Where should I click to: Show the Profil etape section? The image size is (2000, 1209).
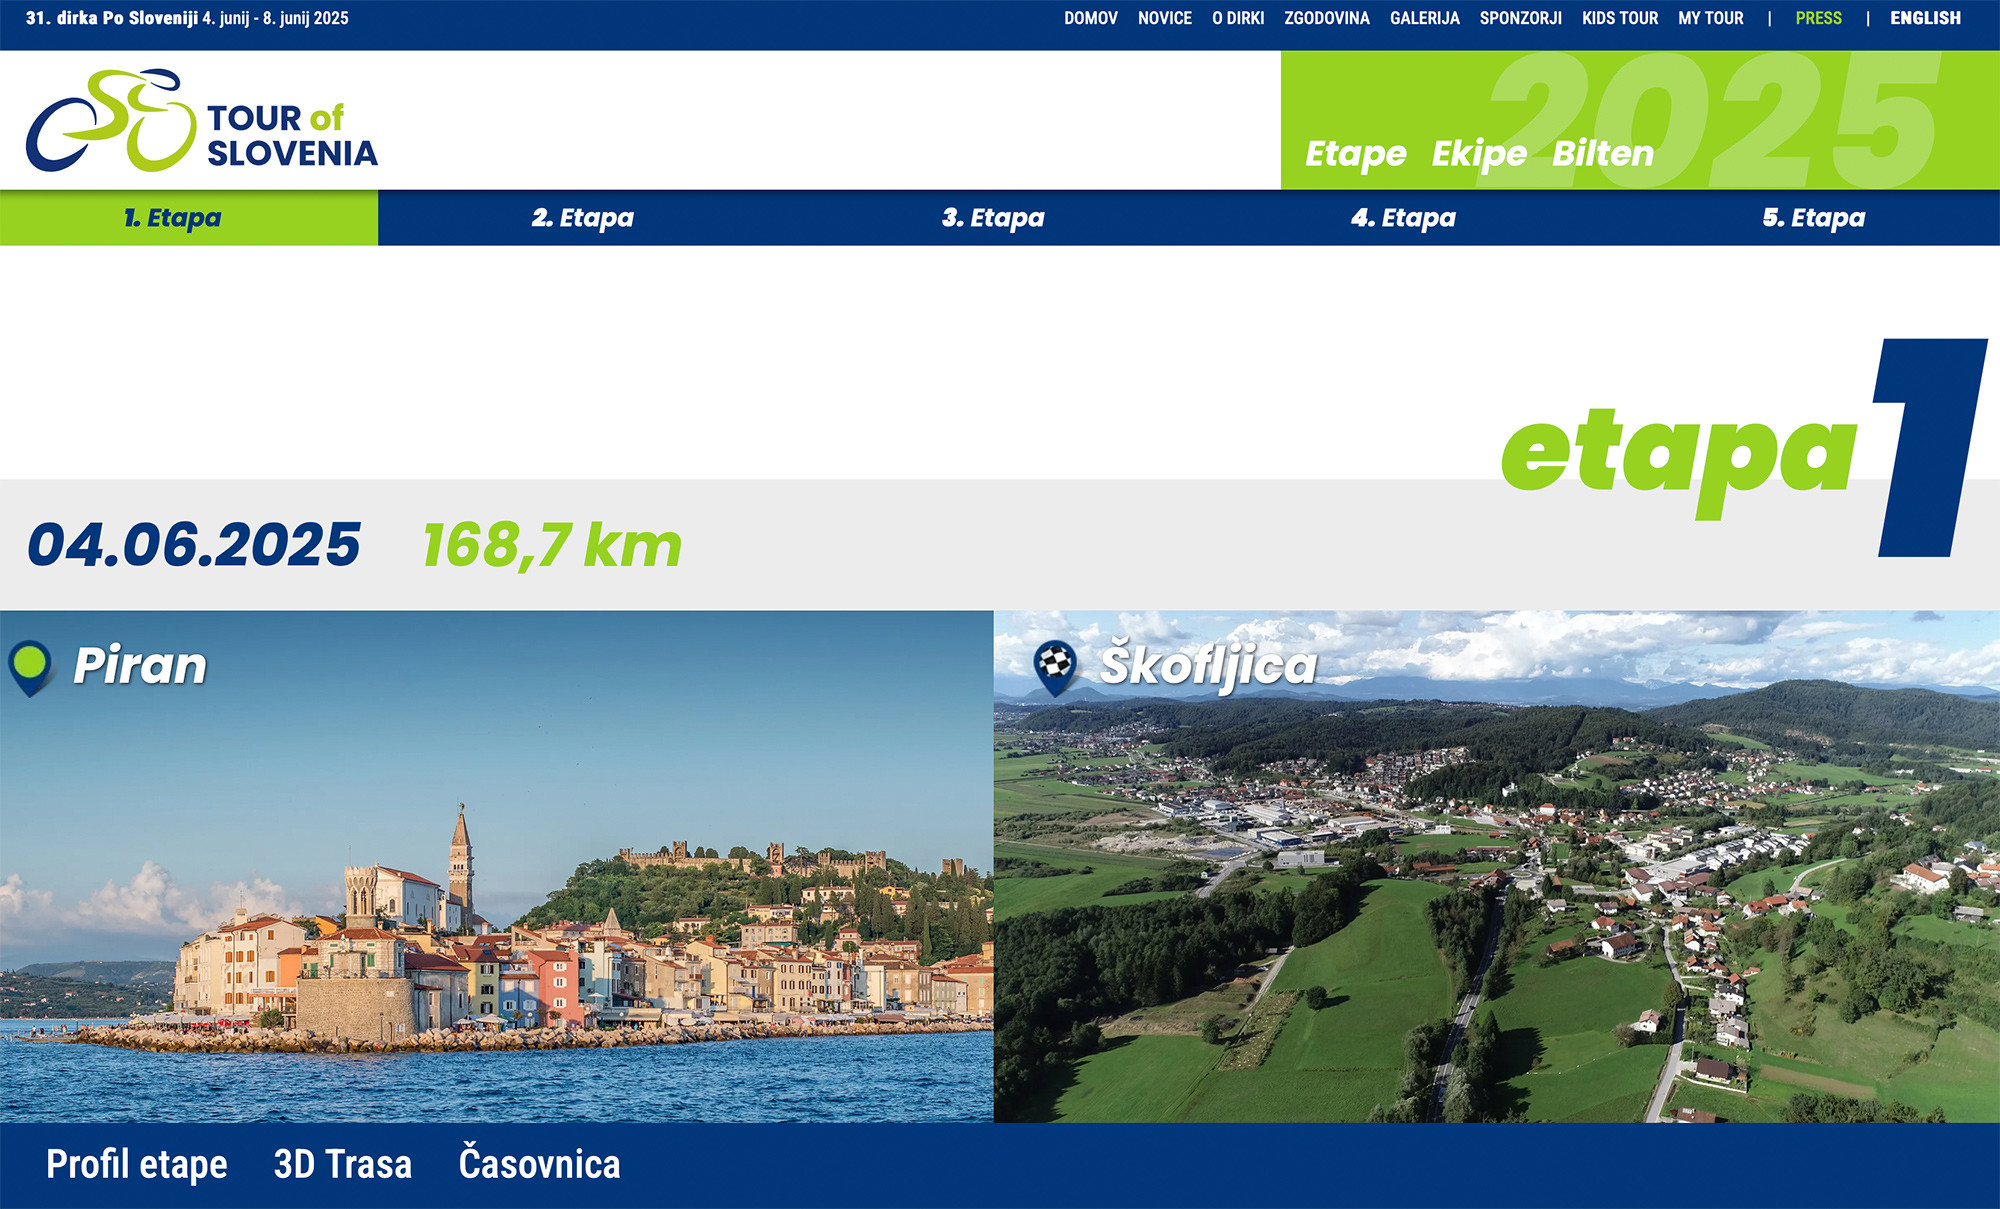[x=137, y=1165]
